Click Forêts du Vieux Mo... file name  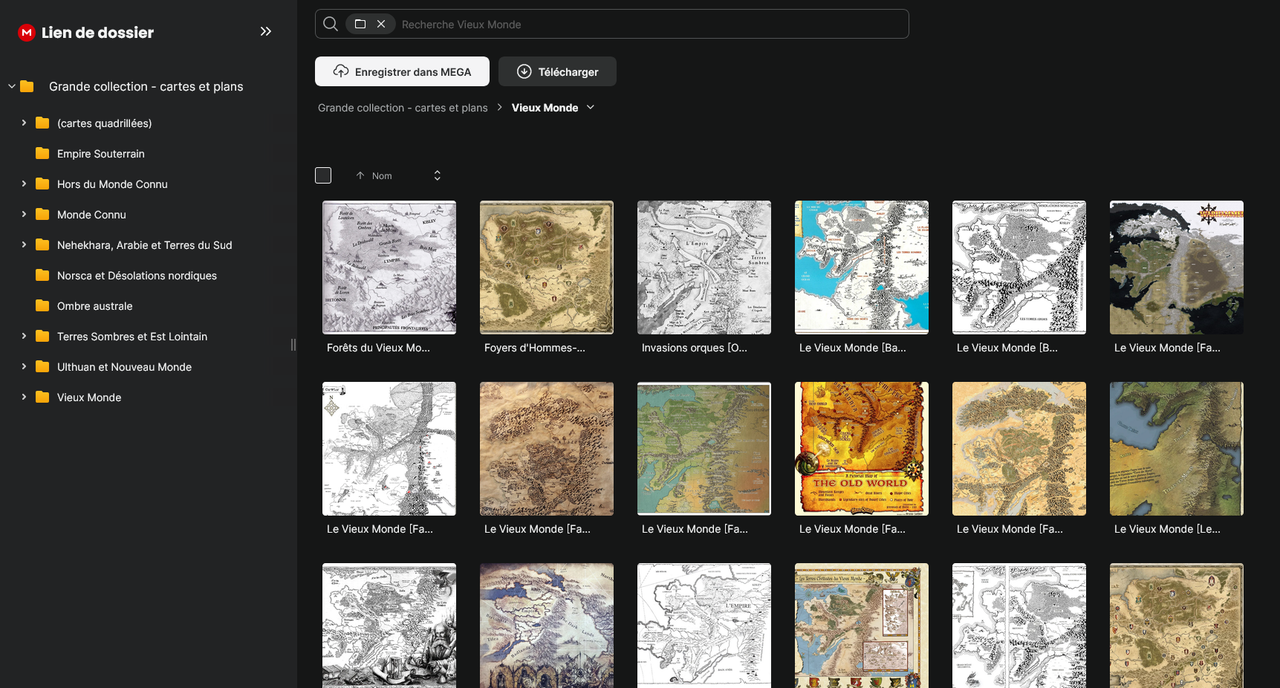[x=378, y=348]
